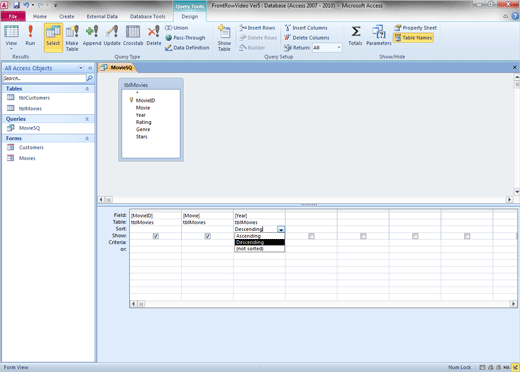520x372 pixels.
Task: Switch to the Database Tools tab
Action: [x=147, y=16]
